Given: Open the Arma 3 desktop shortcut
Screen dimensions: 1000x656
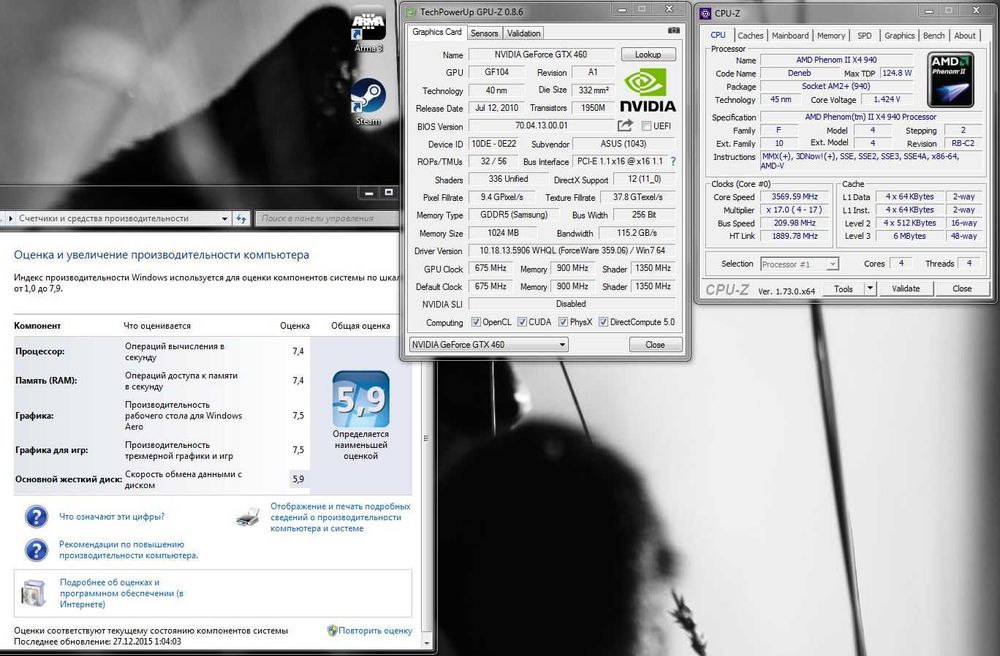Looking at the screenshot, I should (x=368, y=29).
